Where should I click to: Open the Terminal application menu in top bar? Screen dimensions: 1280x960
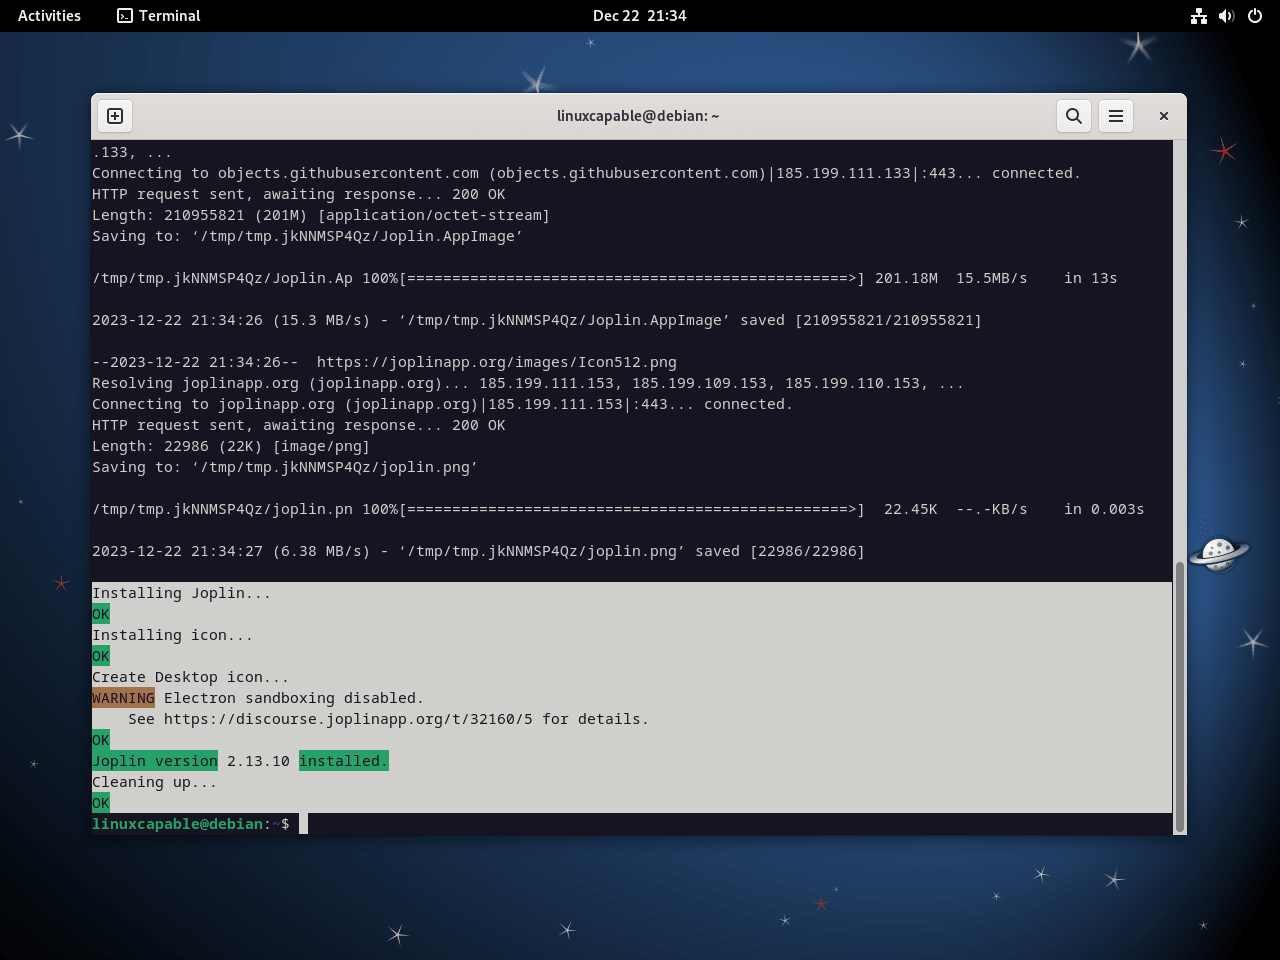(x=158, y=15)
